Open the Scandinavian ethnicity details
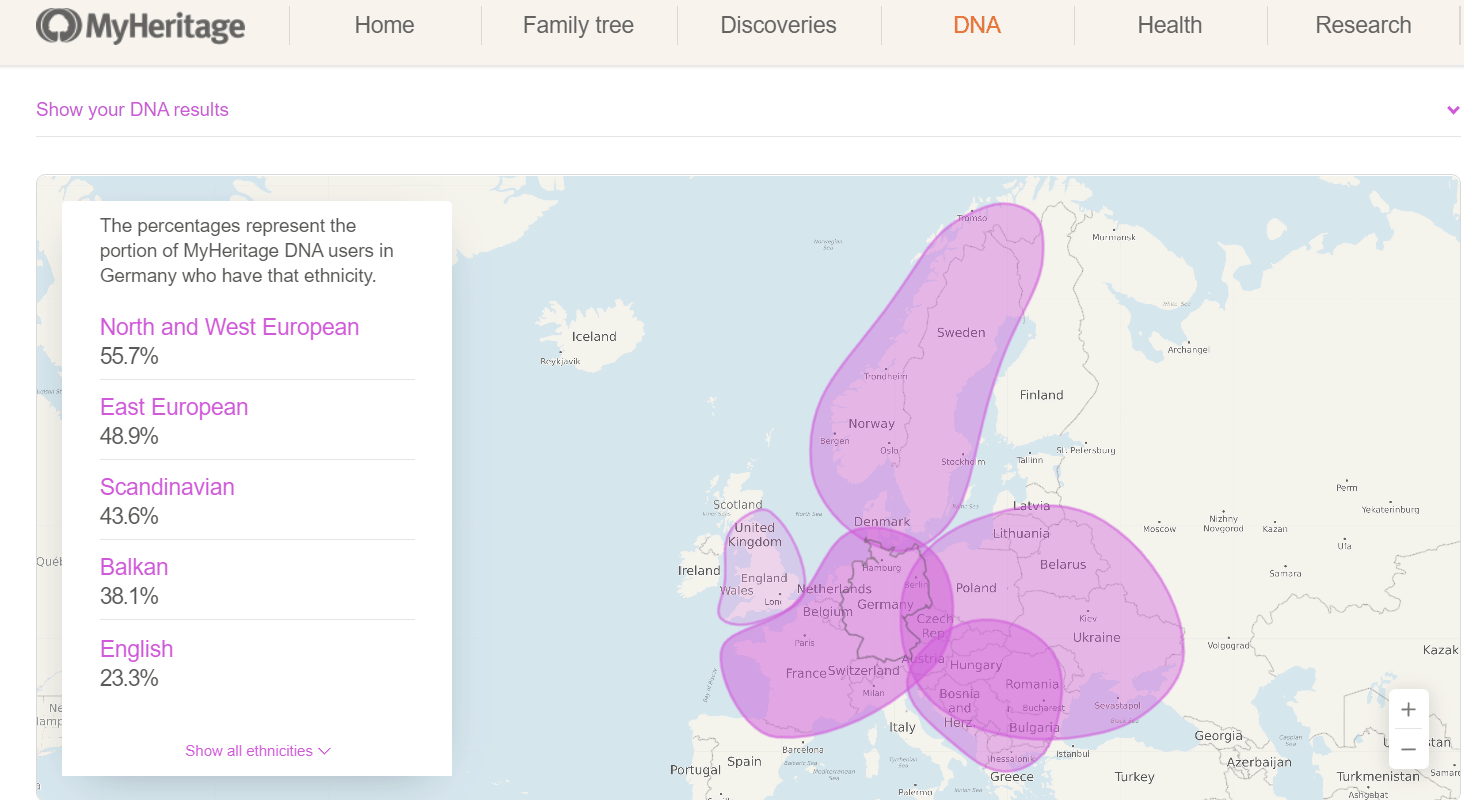Image resolution: width=1464 pixels, height=800 pixels. click(167, 487)
